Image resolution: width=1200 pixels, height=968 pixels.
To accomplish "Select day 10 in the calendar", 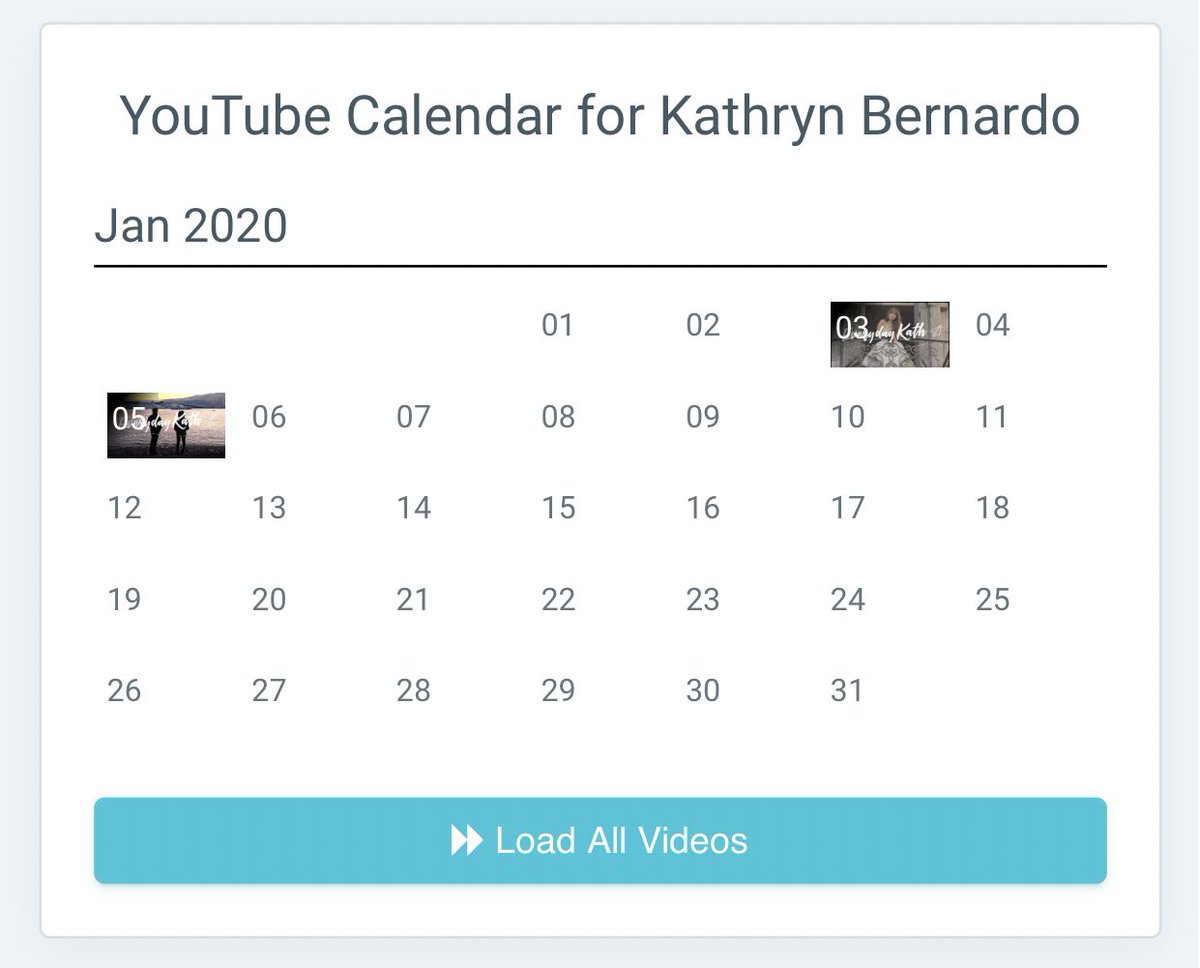I will pos(848,416).
